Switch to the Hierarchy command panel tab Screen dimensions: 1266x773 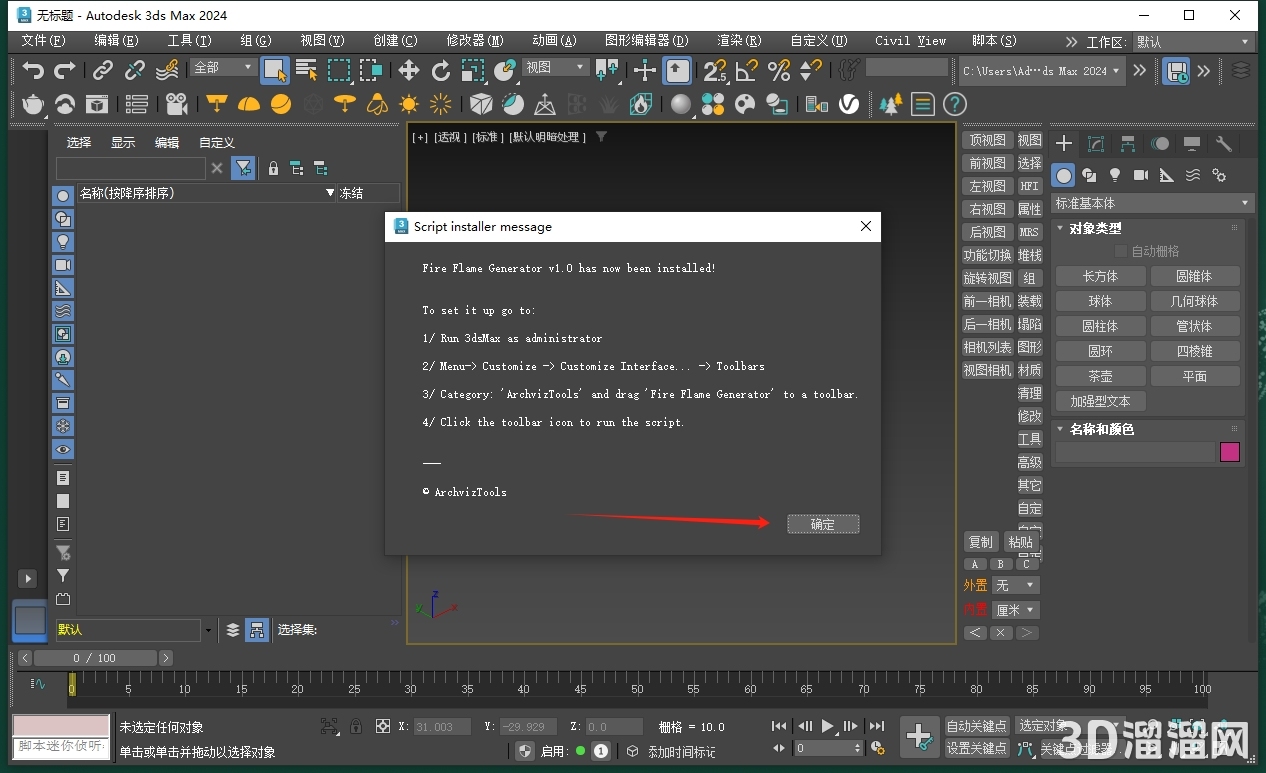click(1128, 144)
